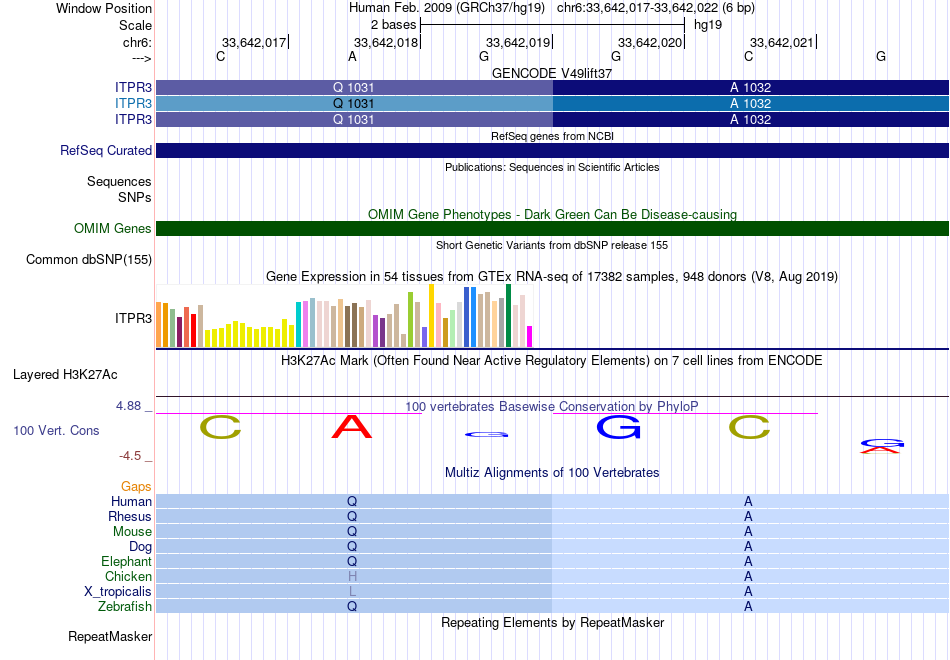Image resolution: width=950 pixels, height=660 pixels.
Task: Click the -4.5 conservation scale value
Action: pos(130,456)
